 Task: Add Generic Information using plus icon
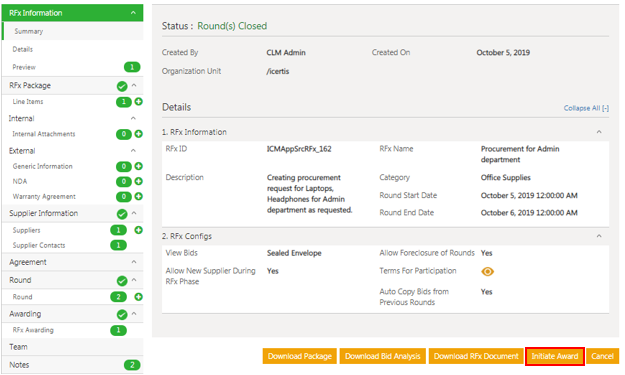point(138,166)
